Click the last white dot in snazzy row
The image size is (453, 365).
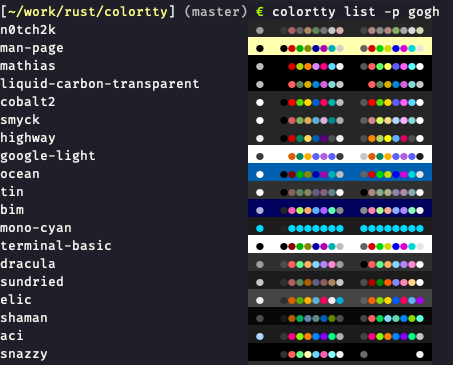point(420,354)
